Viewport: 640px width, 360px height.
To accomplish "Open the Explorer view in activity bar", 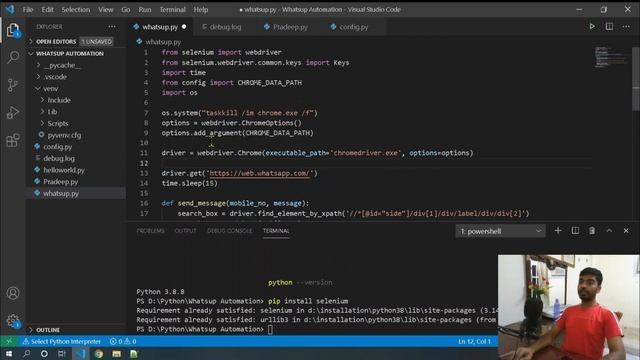I will (x=13, y=30).
